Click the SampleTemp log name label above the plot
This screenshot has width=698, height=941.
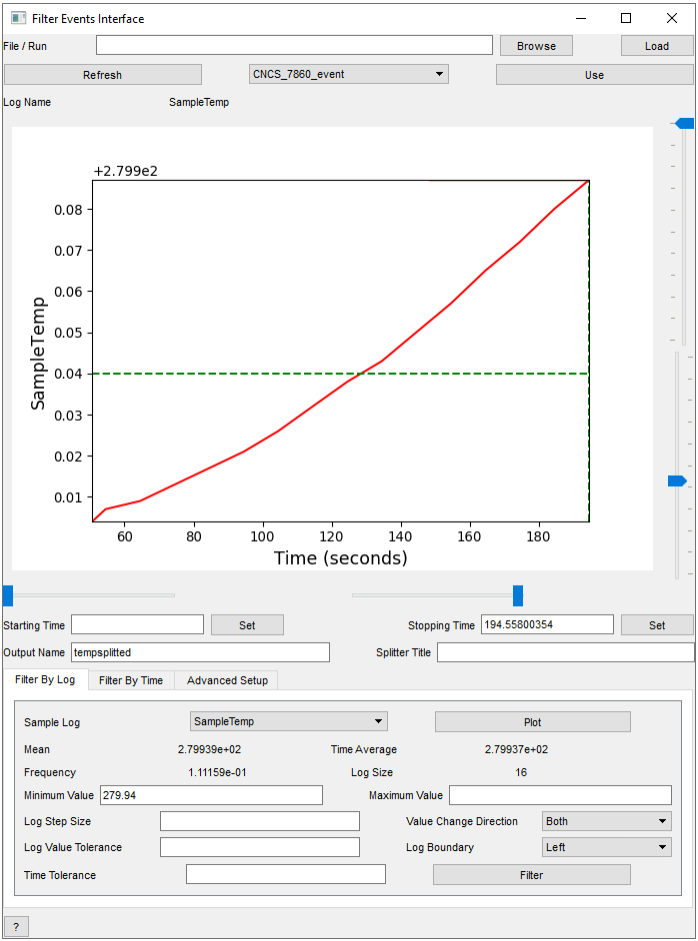pyautogui.click(x=199, y=103)
